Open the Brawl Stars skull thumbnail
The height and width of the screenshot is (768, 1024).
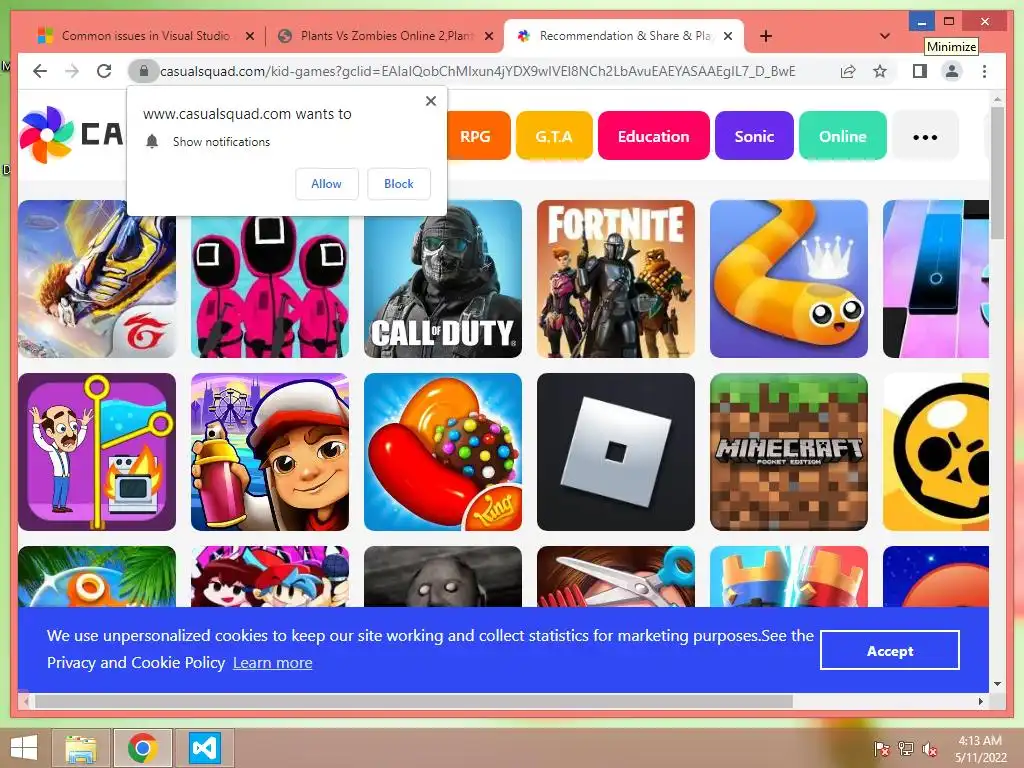pyautogui.click(x=936, y=452)
